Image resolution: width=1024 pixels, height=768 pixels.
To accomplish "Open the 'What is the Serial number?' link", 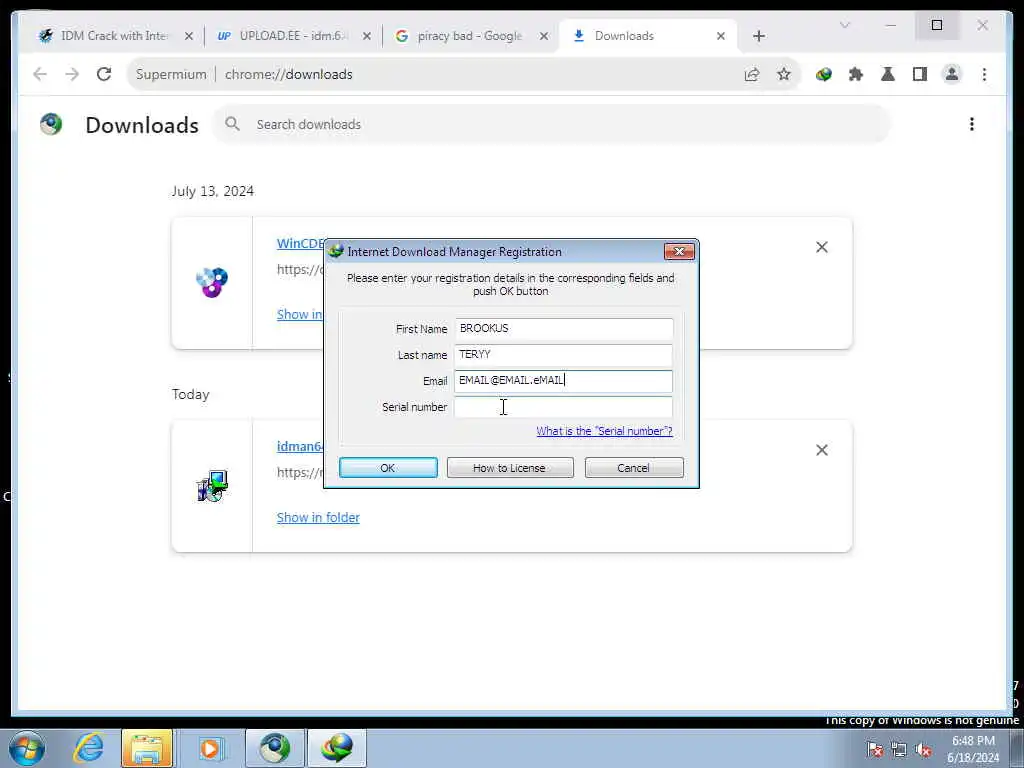I will click(604, 431).
